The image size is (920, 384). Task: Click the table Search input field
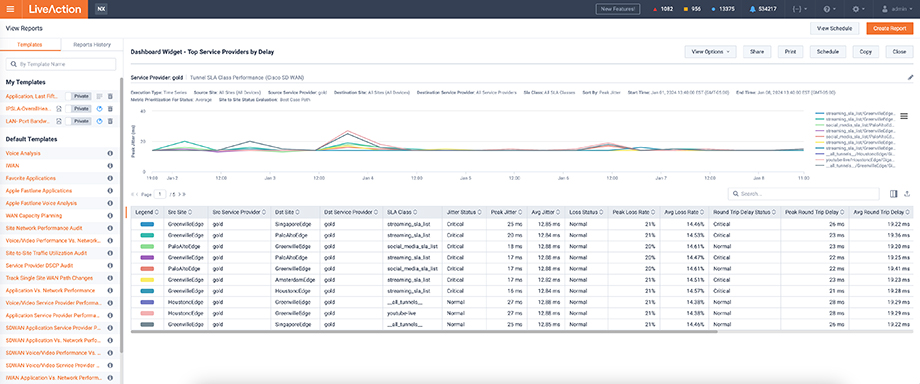[x=803, y=194]
